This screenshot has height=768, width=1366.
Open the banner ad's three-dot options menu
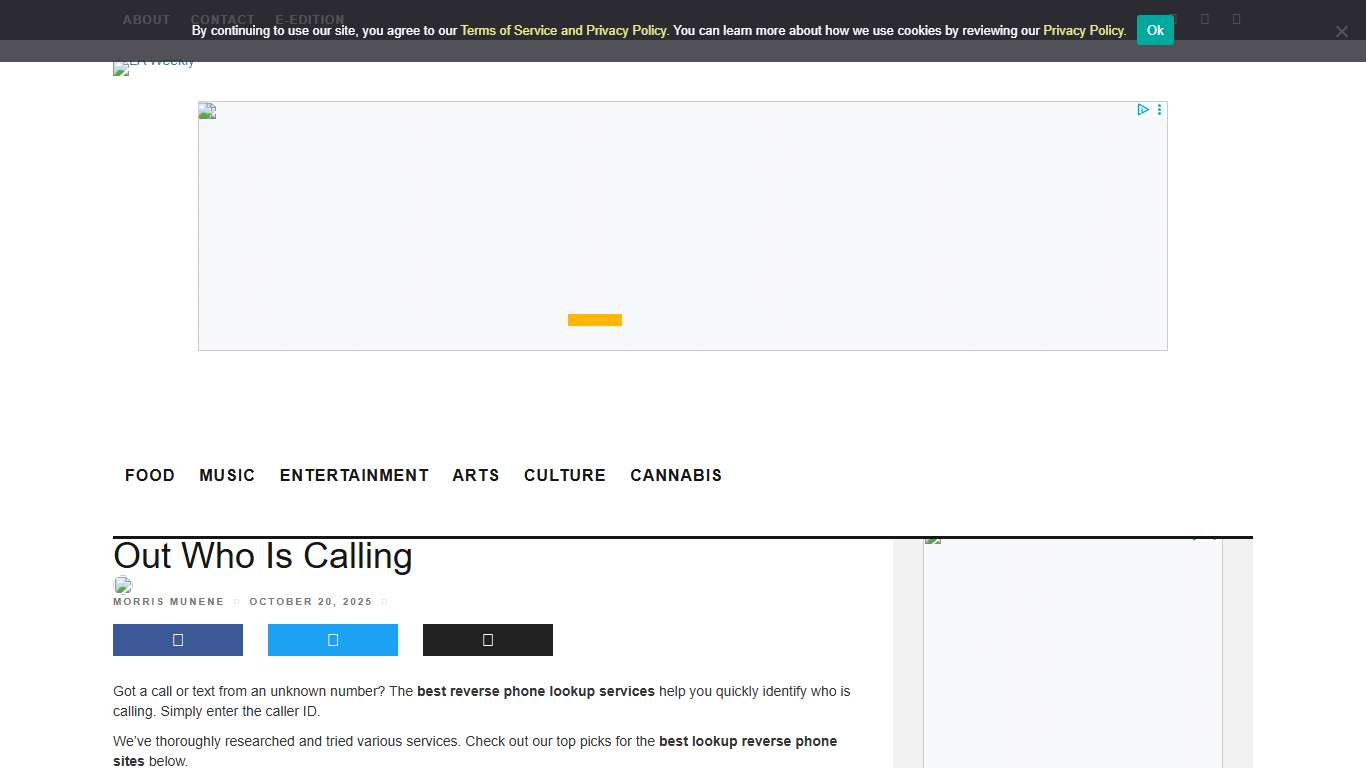[x=1159, y=110]
